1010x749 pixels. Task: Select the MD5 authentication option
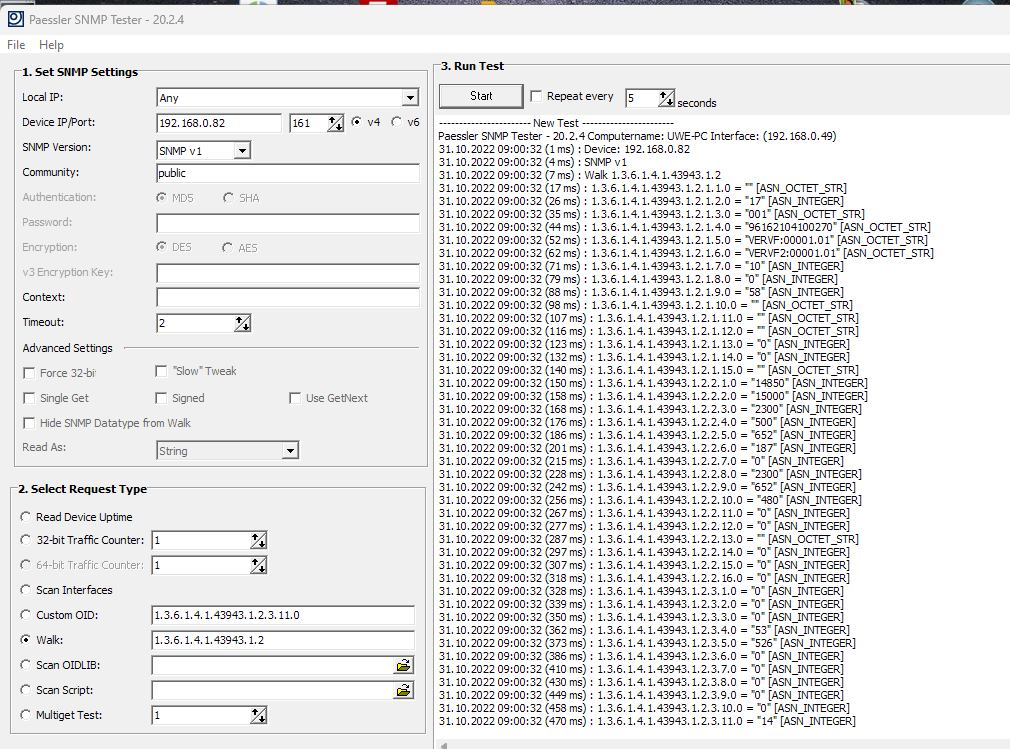[x=161, y=198]
